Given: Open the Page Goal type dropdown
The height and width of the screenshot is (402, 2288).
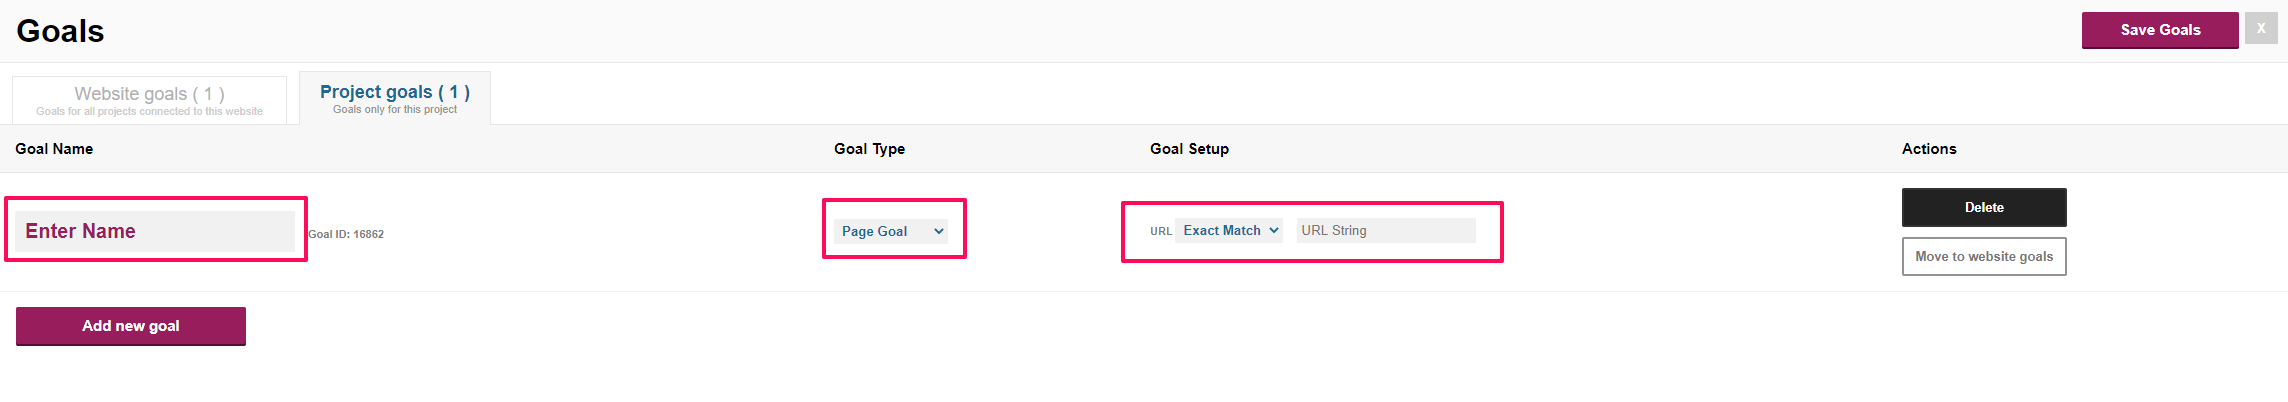Looking at the screenshot, I should click(891, 231).
